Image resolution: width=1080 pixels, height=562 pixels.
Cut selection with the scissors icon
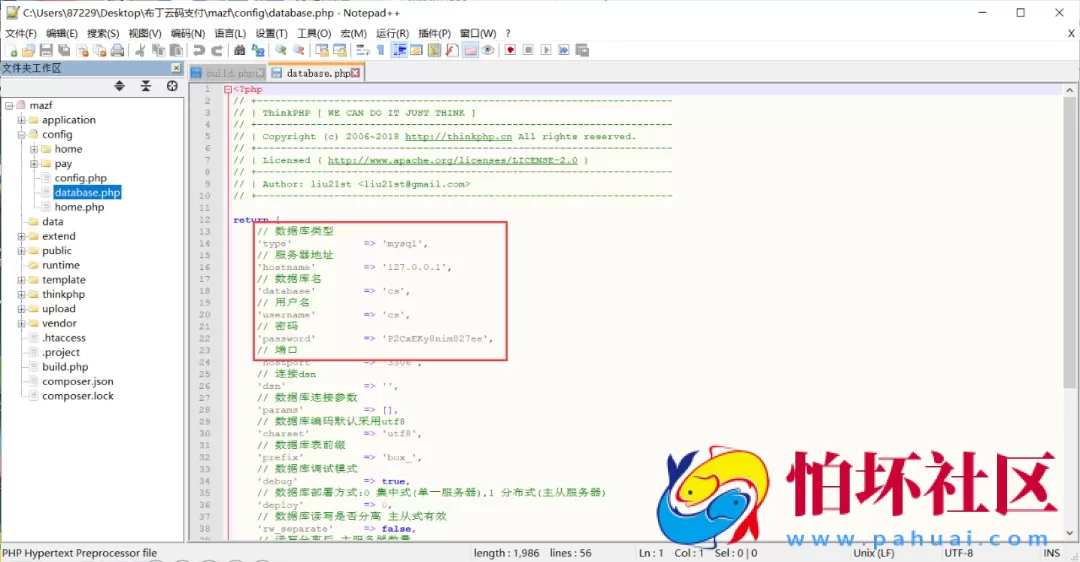pyautogui.click(x=140, y=50)
